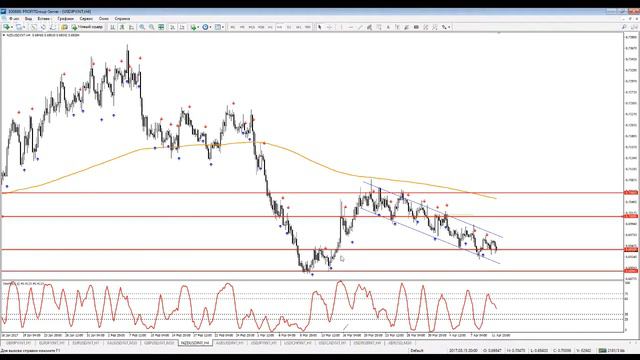Switch to the active NZDUSD H4 chart tab
Viewport: 640px width, 360px height.
click(x=195, y=343)
